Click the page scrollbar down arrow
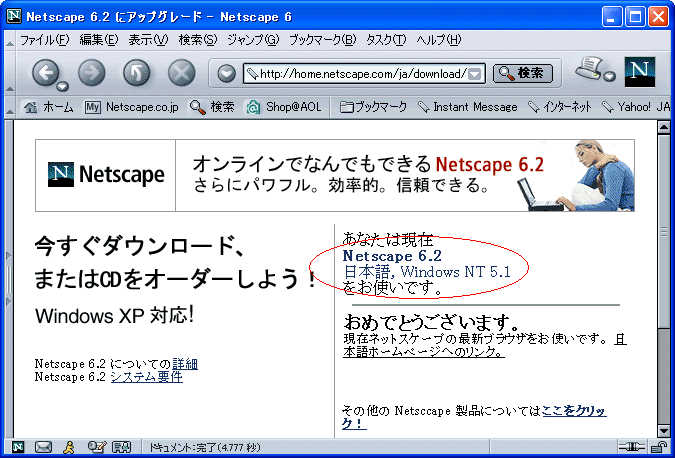This screenshot has height=458, width=675. 663,430
